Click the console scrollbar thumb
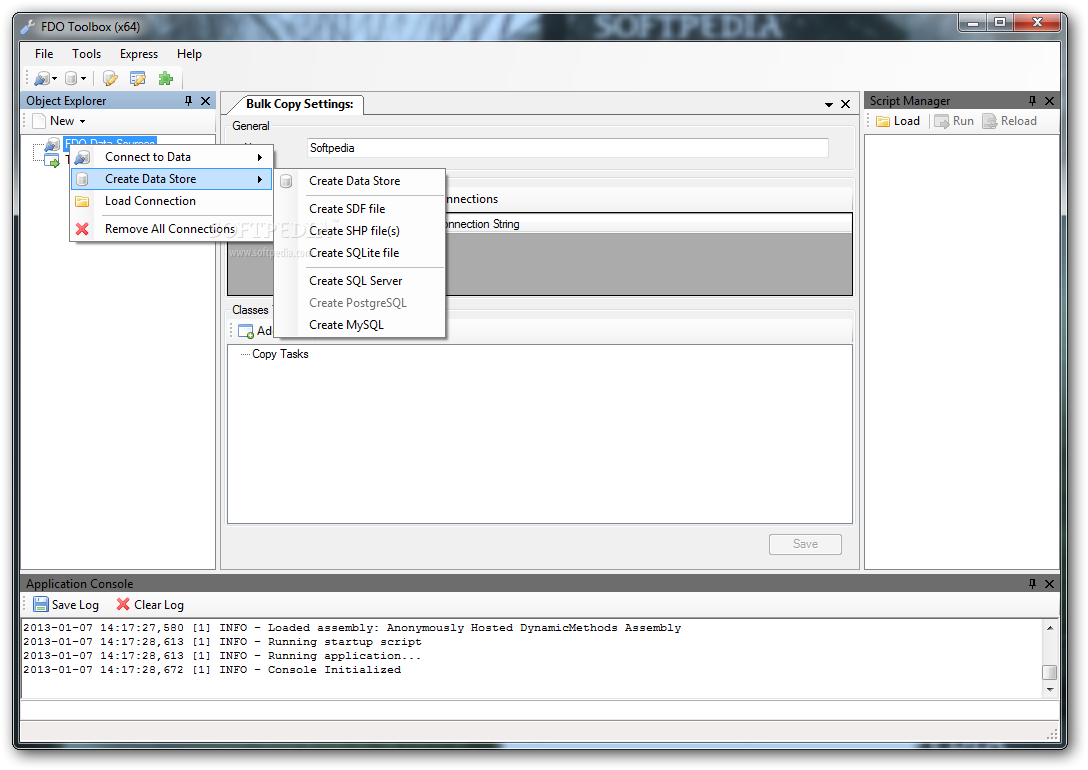 pos(1050,672)
